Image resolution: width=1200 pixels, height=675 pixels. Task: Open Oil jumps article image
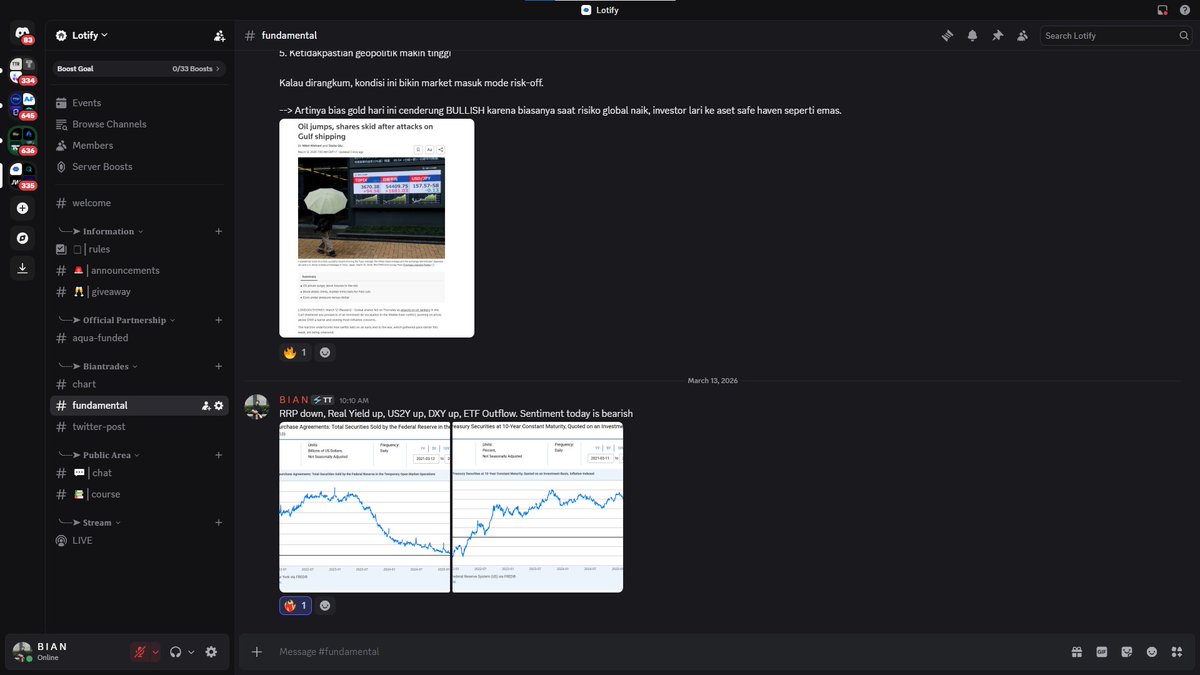376,228
